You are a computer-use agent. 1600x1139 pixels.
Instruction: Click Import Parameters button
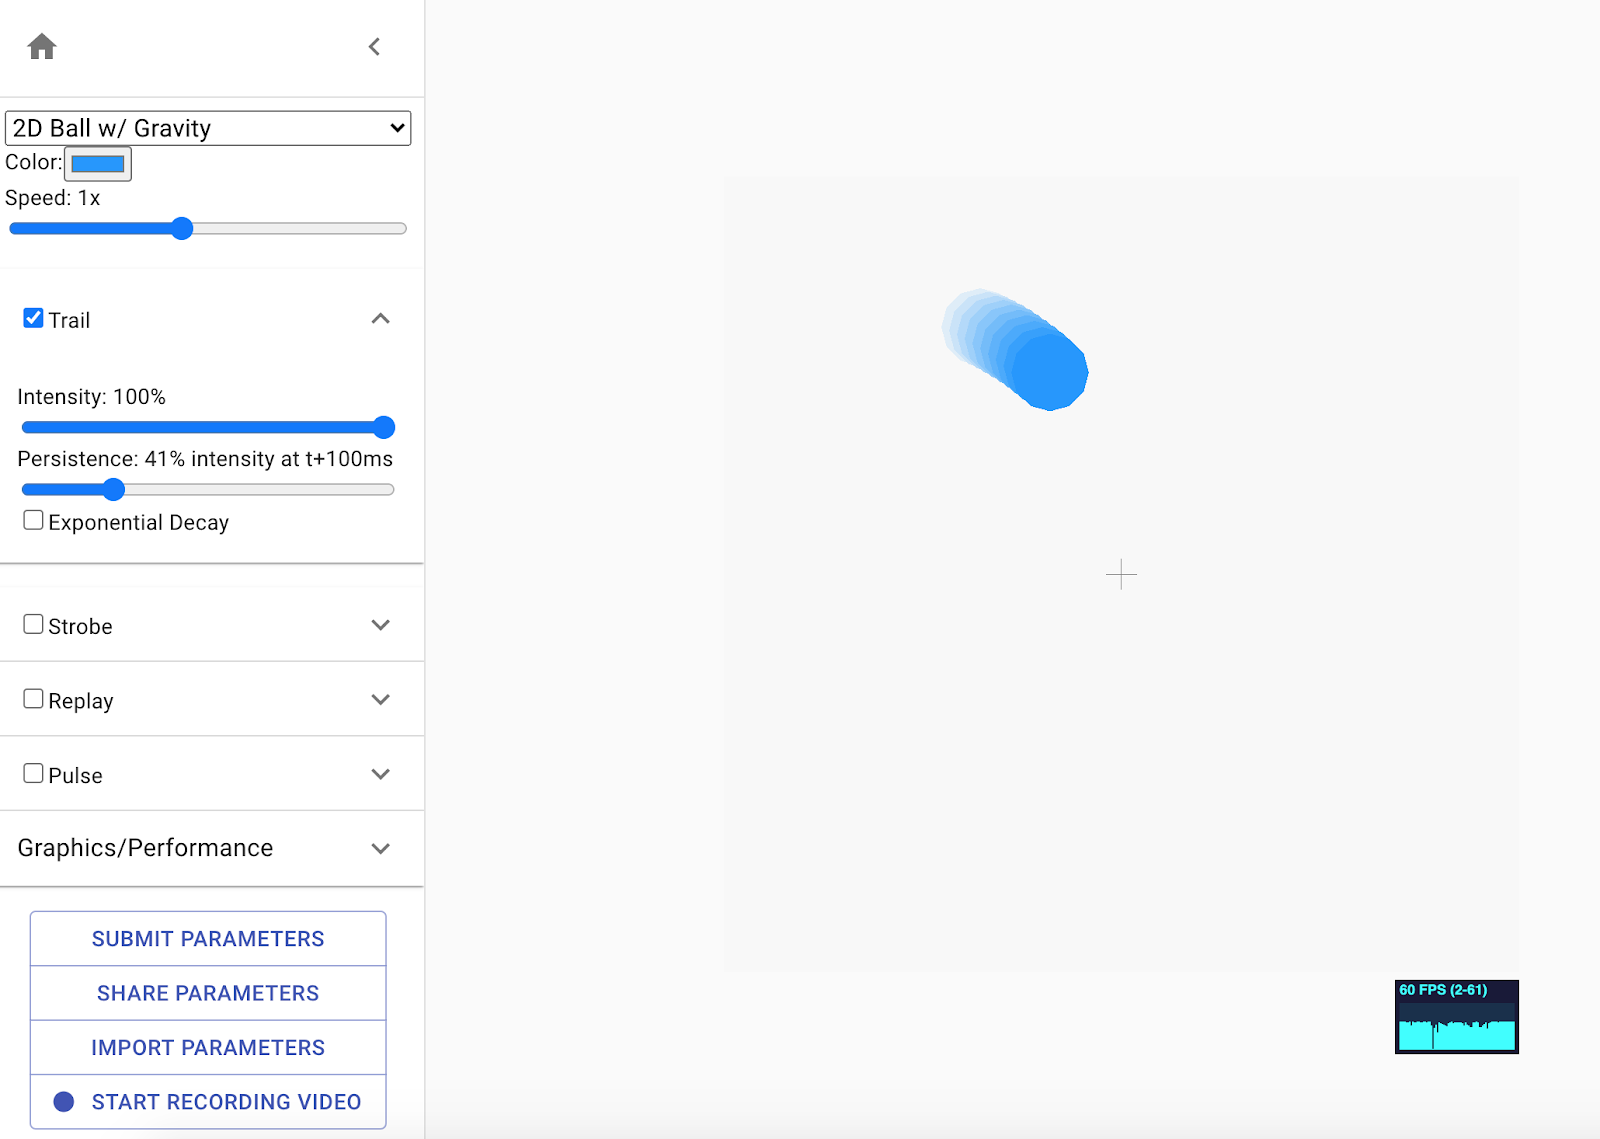click(x=208, y=1048)
